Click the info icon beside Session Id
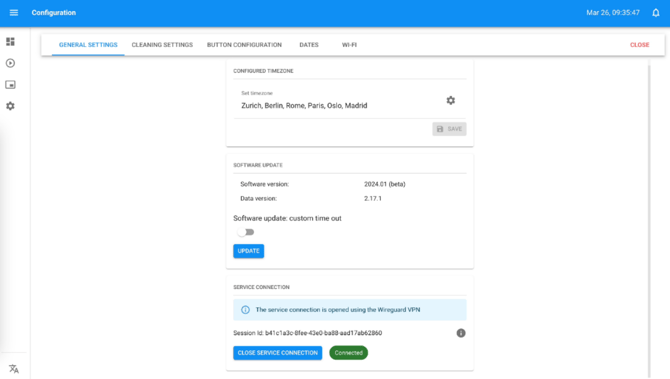The width and height of the screenshot is (670, 379). (x=461, y=333)
